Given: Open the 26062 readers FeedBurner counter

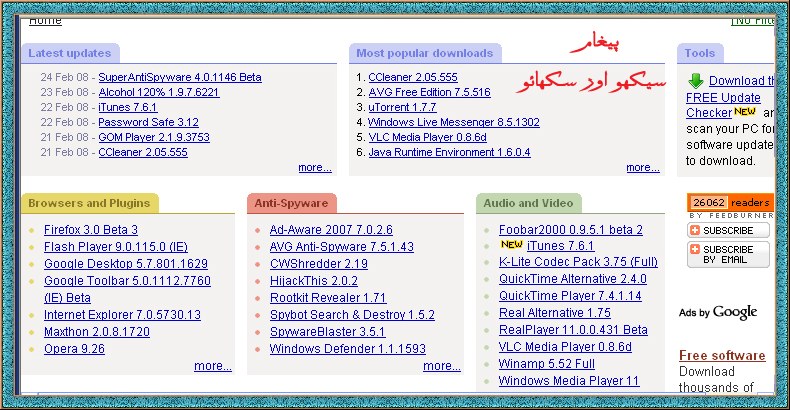Looking at the screenshot, I should pos(730,202).
